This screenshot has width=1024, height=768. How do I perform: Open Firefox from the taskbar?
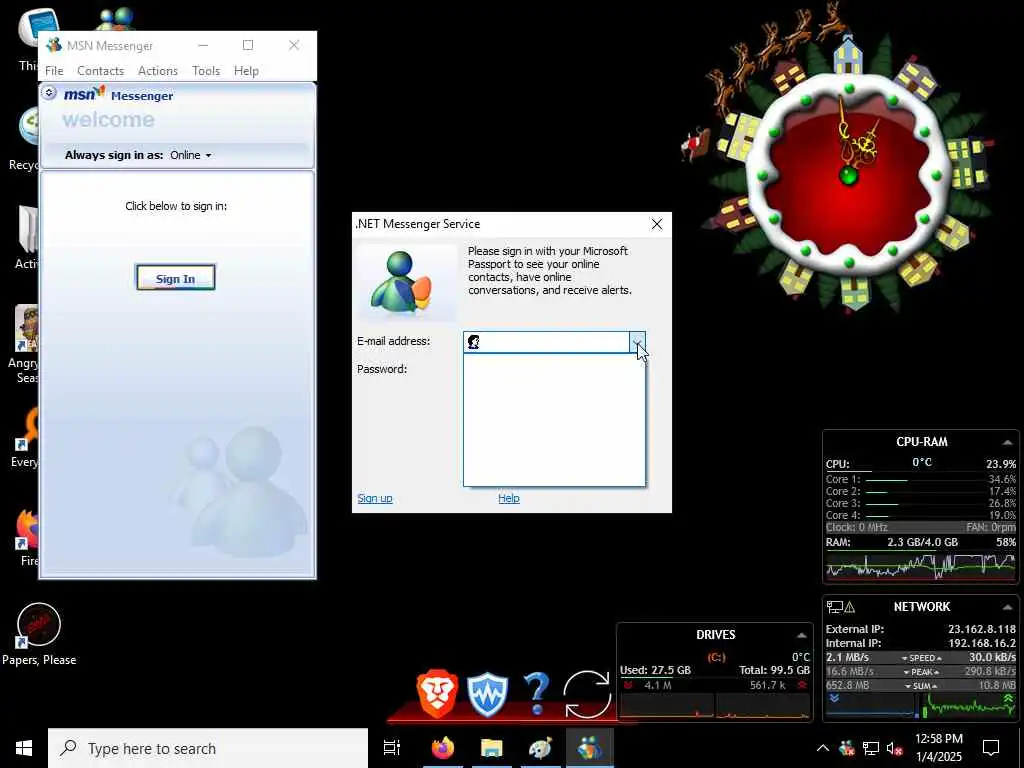coord(443,748)
